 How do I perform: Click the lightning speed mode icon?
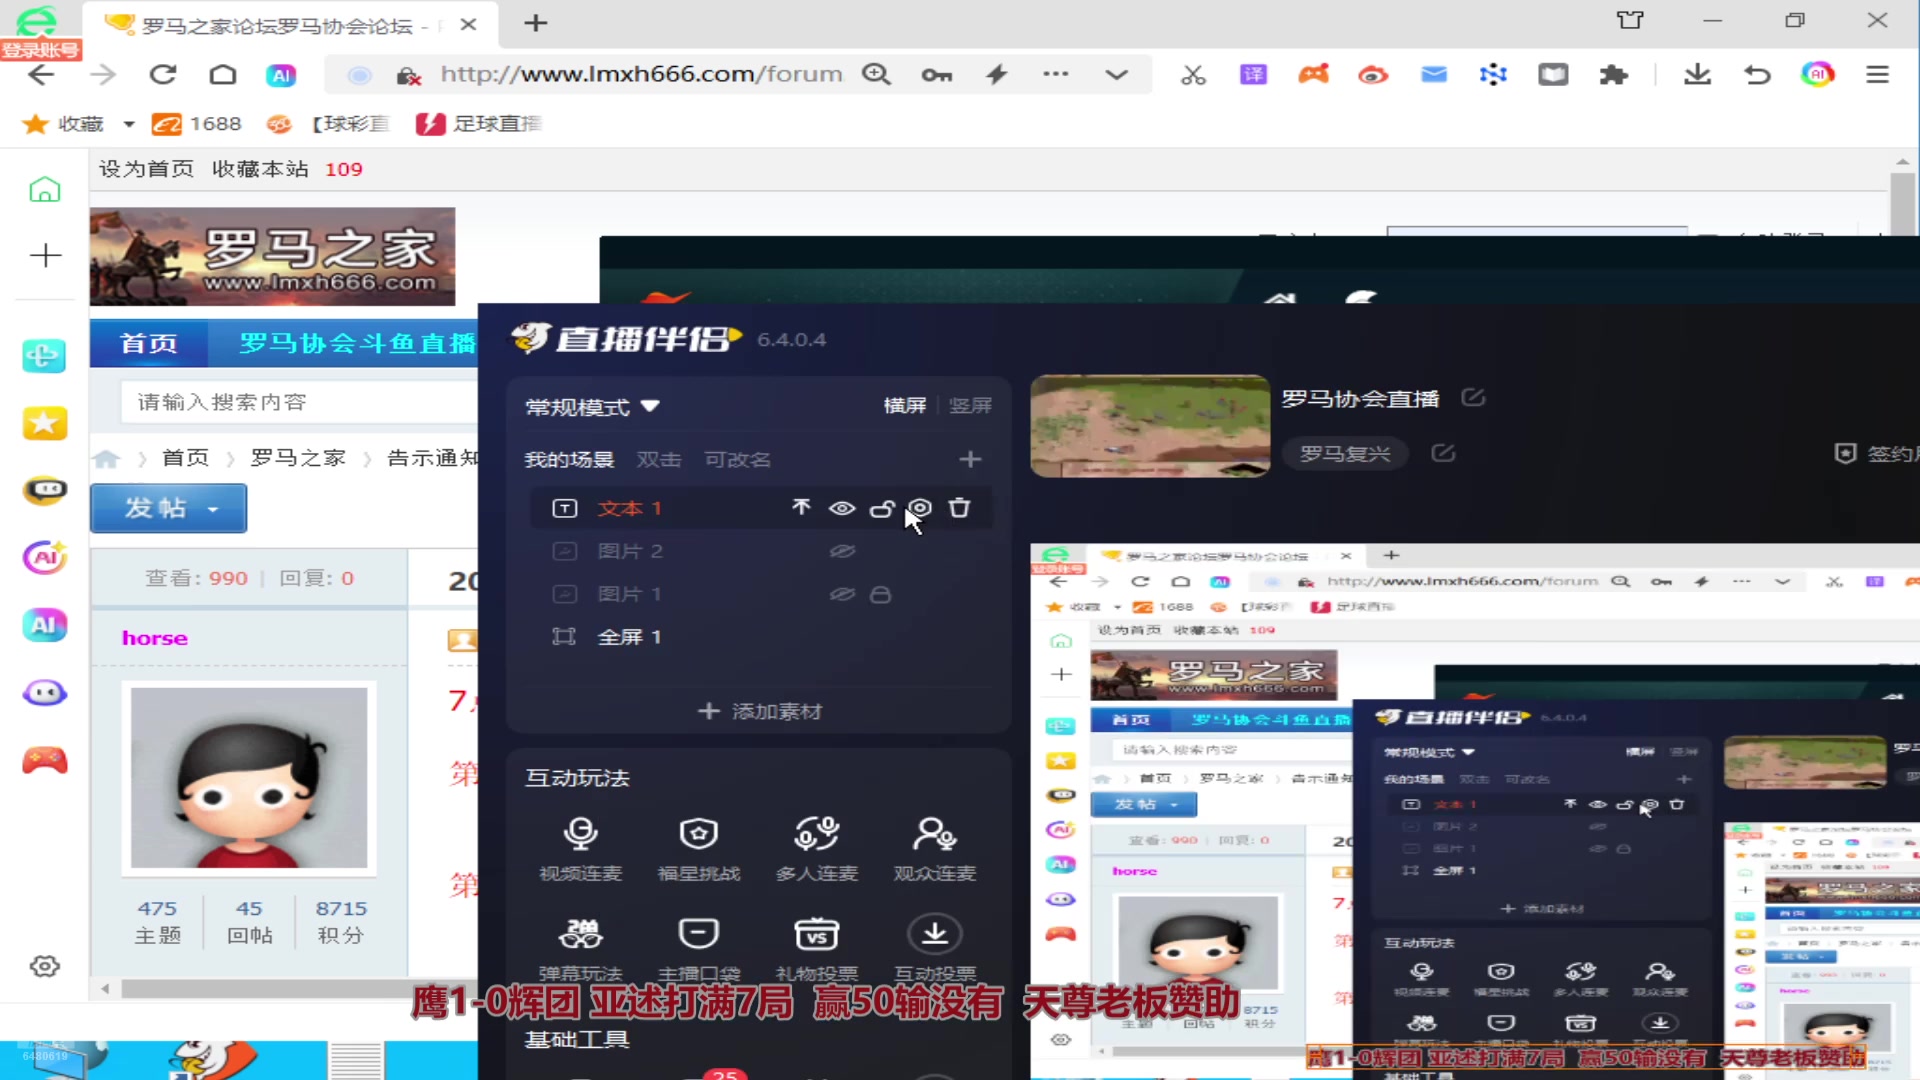996,75
